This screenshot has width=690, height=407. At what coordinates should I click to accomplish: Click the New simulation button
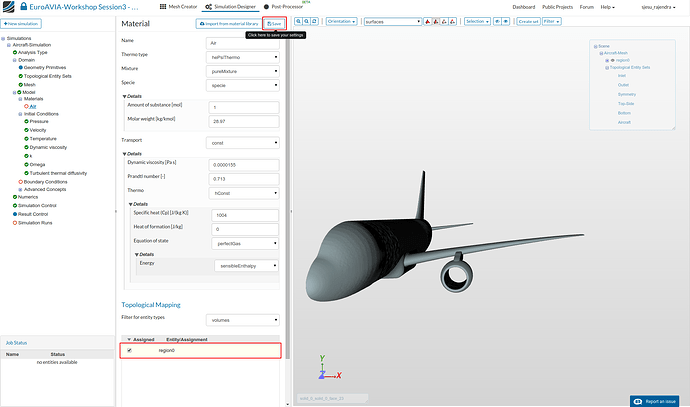(21, 23)
